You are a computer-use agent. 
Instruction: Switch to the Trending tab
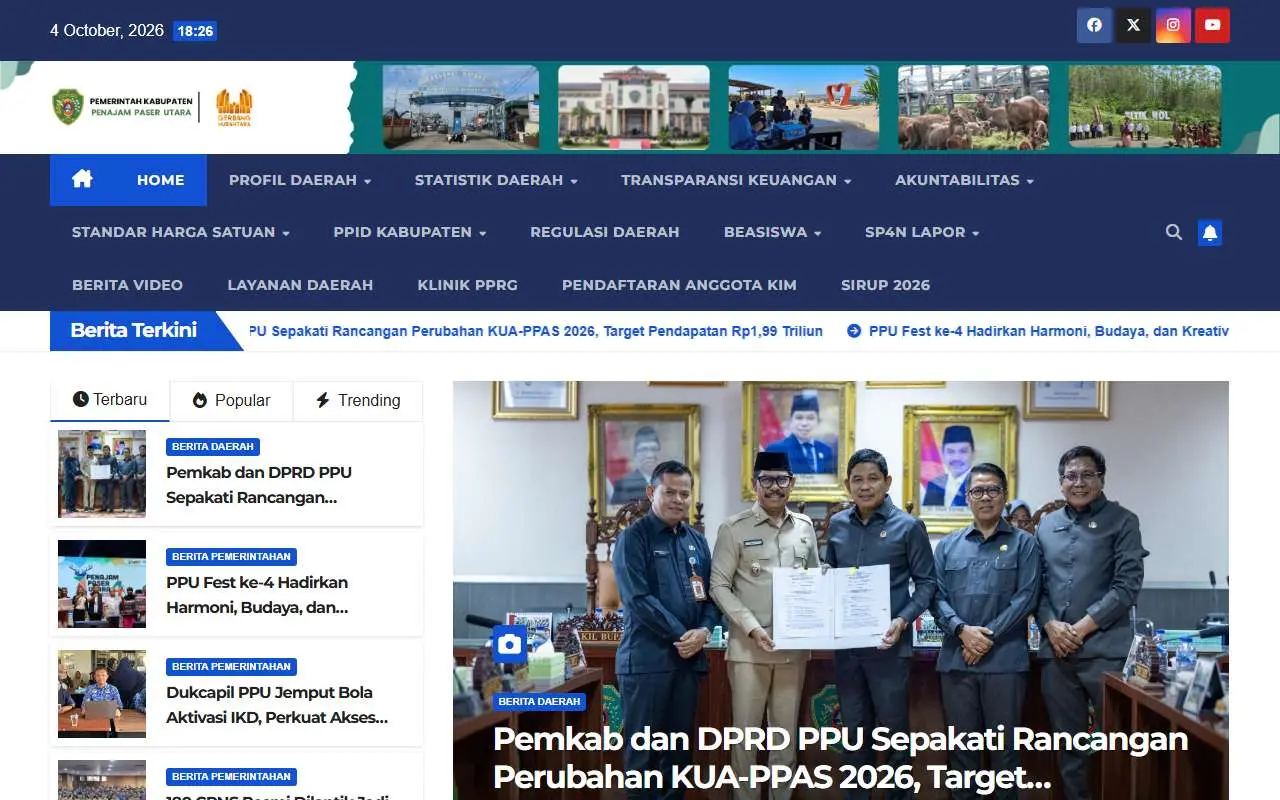(358, 400)
